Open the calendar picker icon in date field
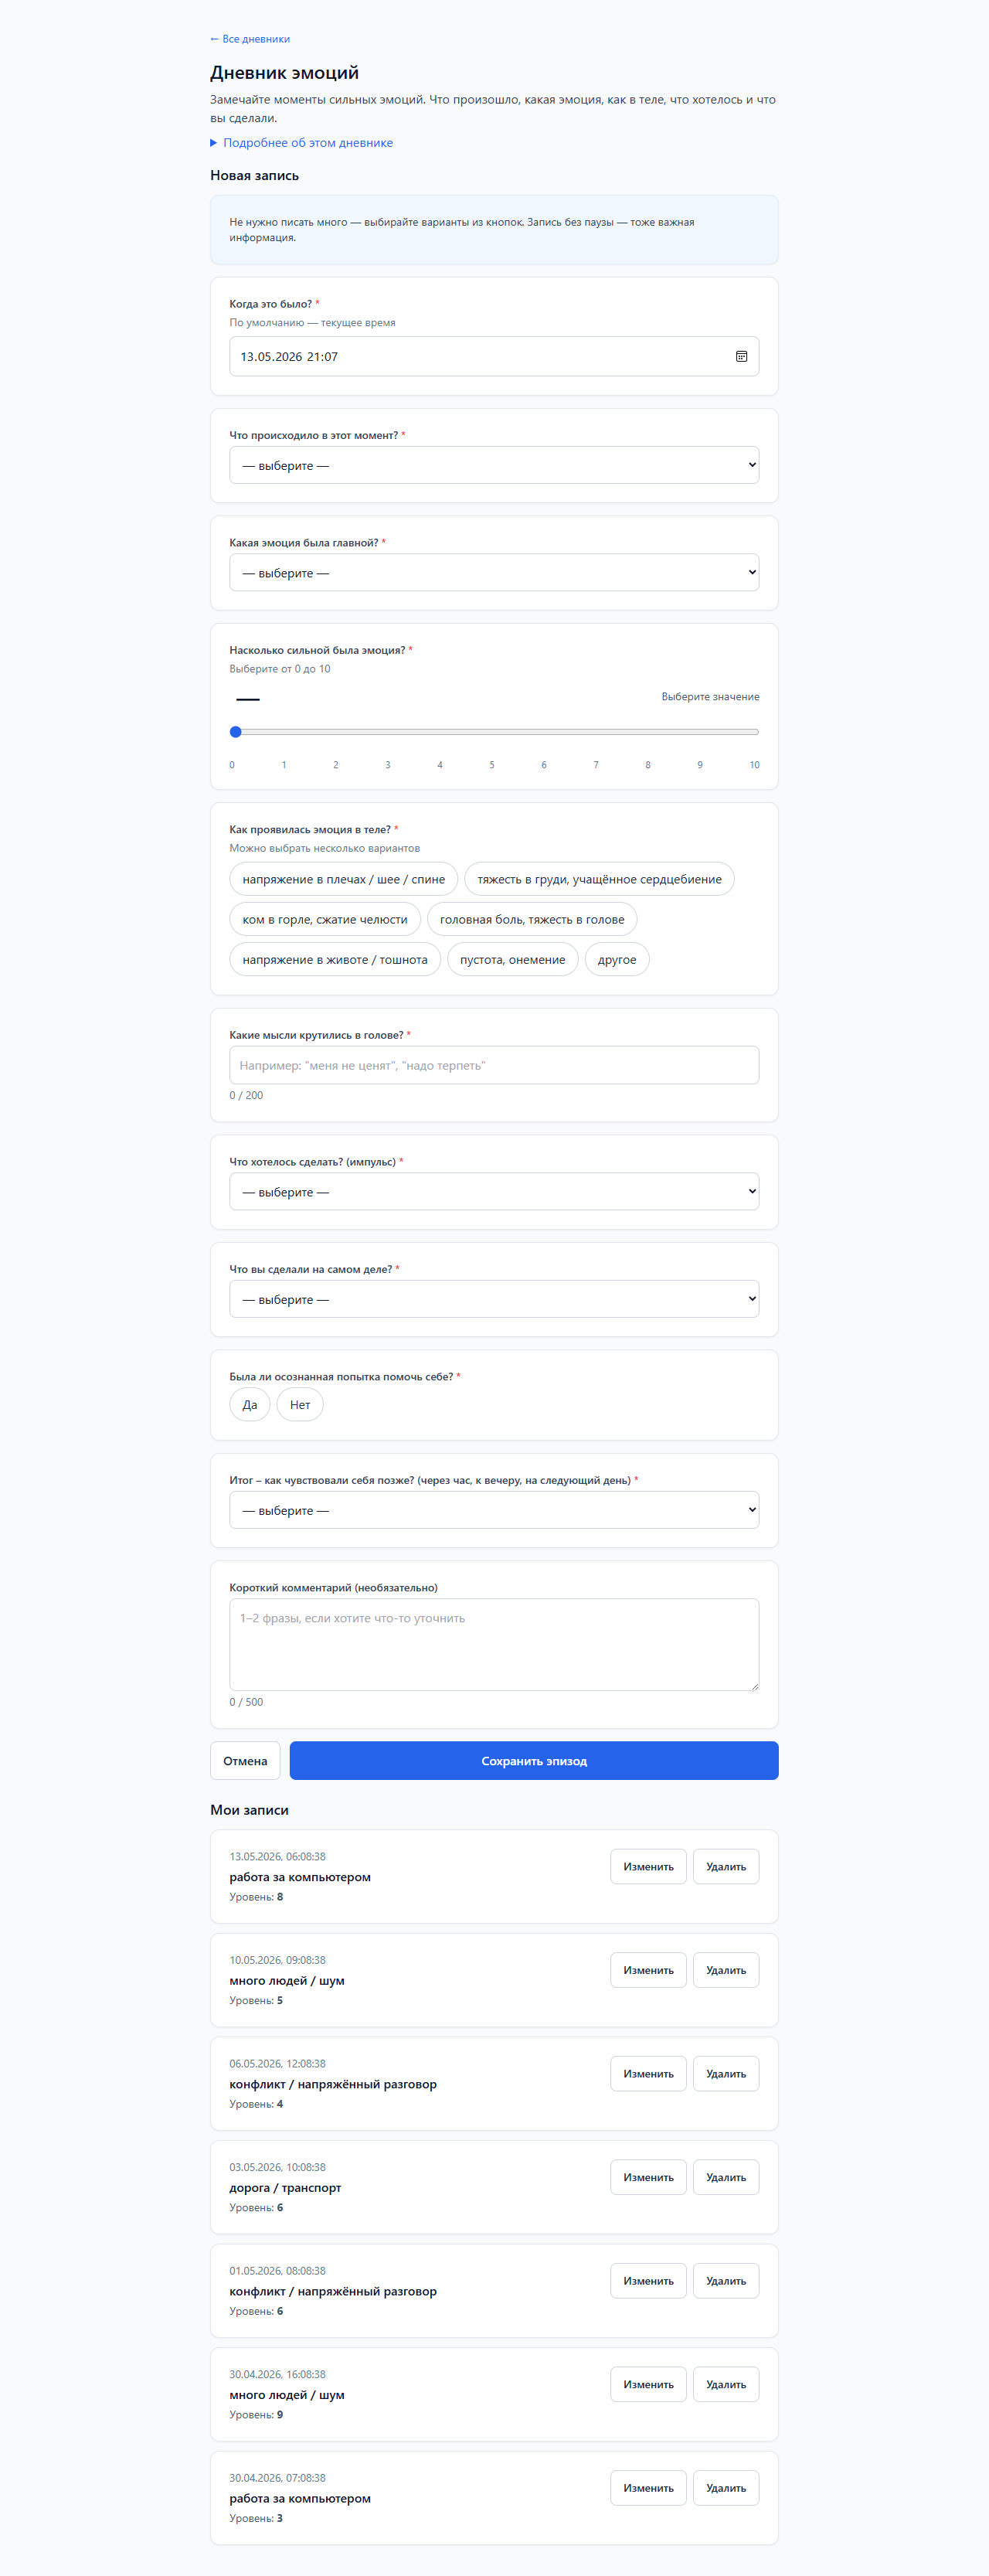Screen dimensions: 989x2576 coord(741,356)
